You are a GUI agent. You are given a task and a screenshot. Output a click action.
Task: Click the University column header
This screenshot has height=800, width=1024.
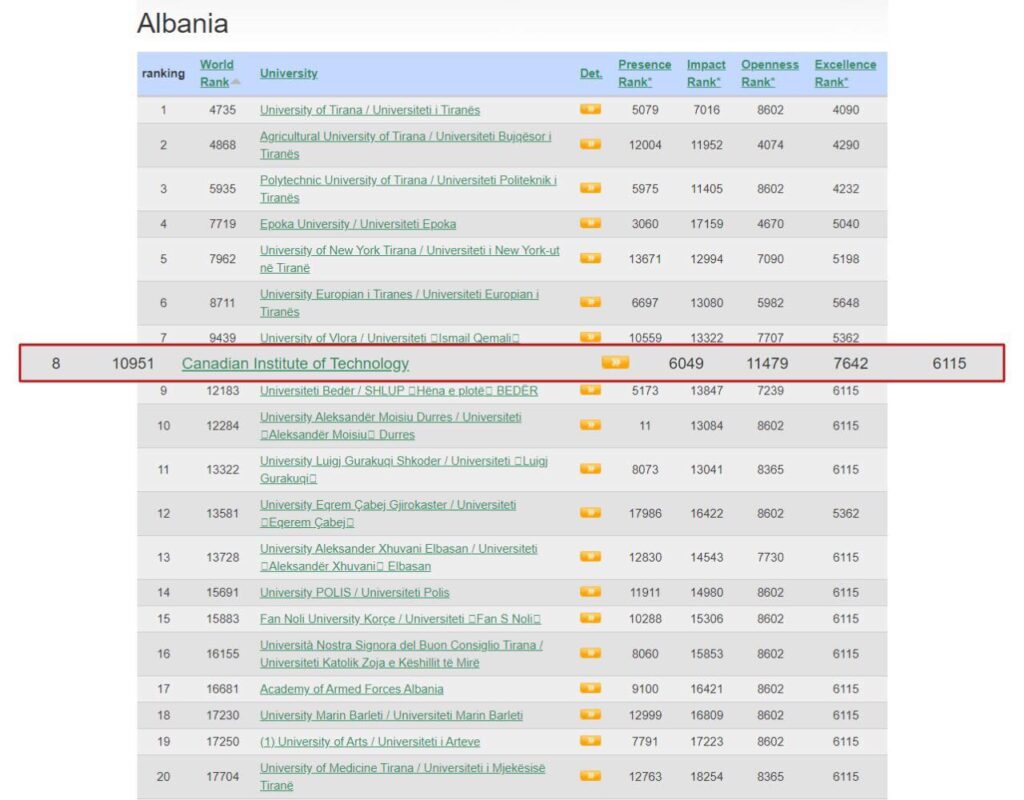click(289, 73)
